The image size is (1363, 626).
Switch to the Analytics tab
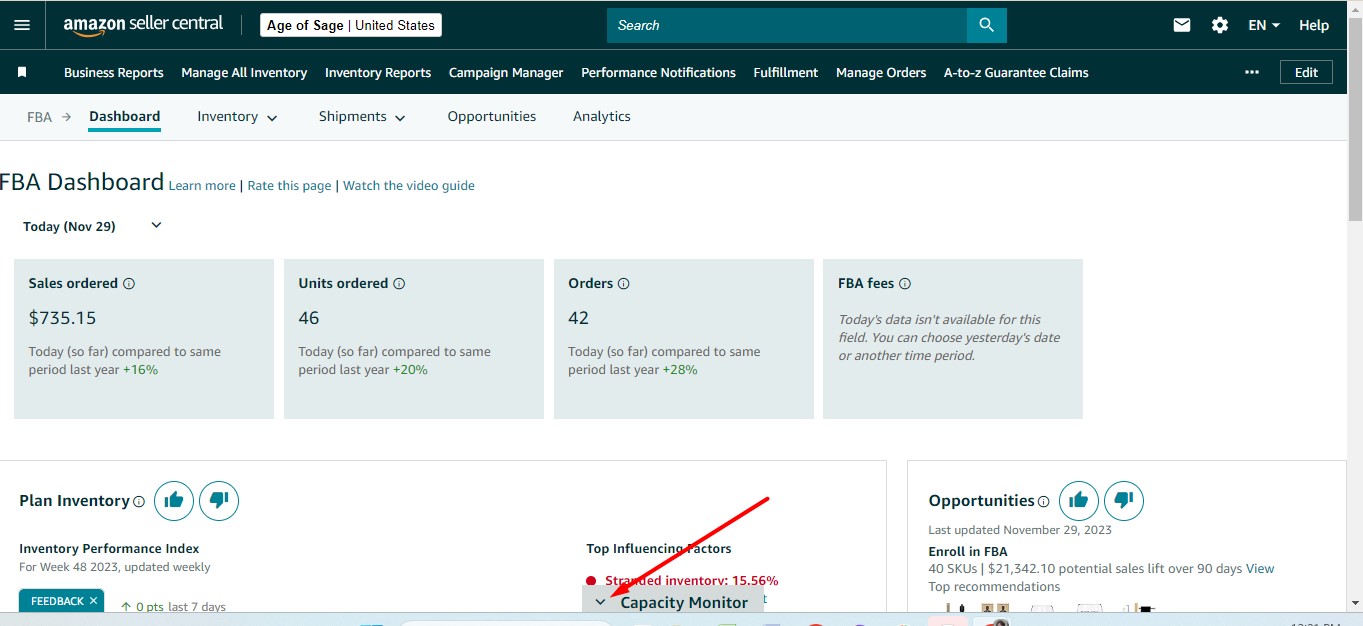601,117
